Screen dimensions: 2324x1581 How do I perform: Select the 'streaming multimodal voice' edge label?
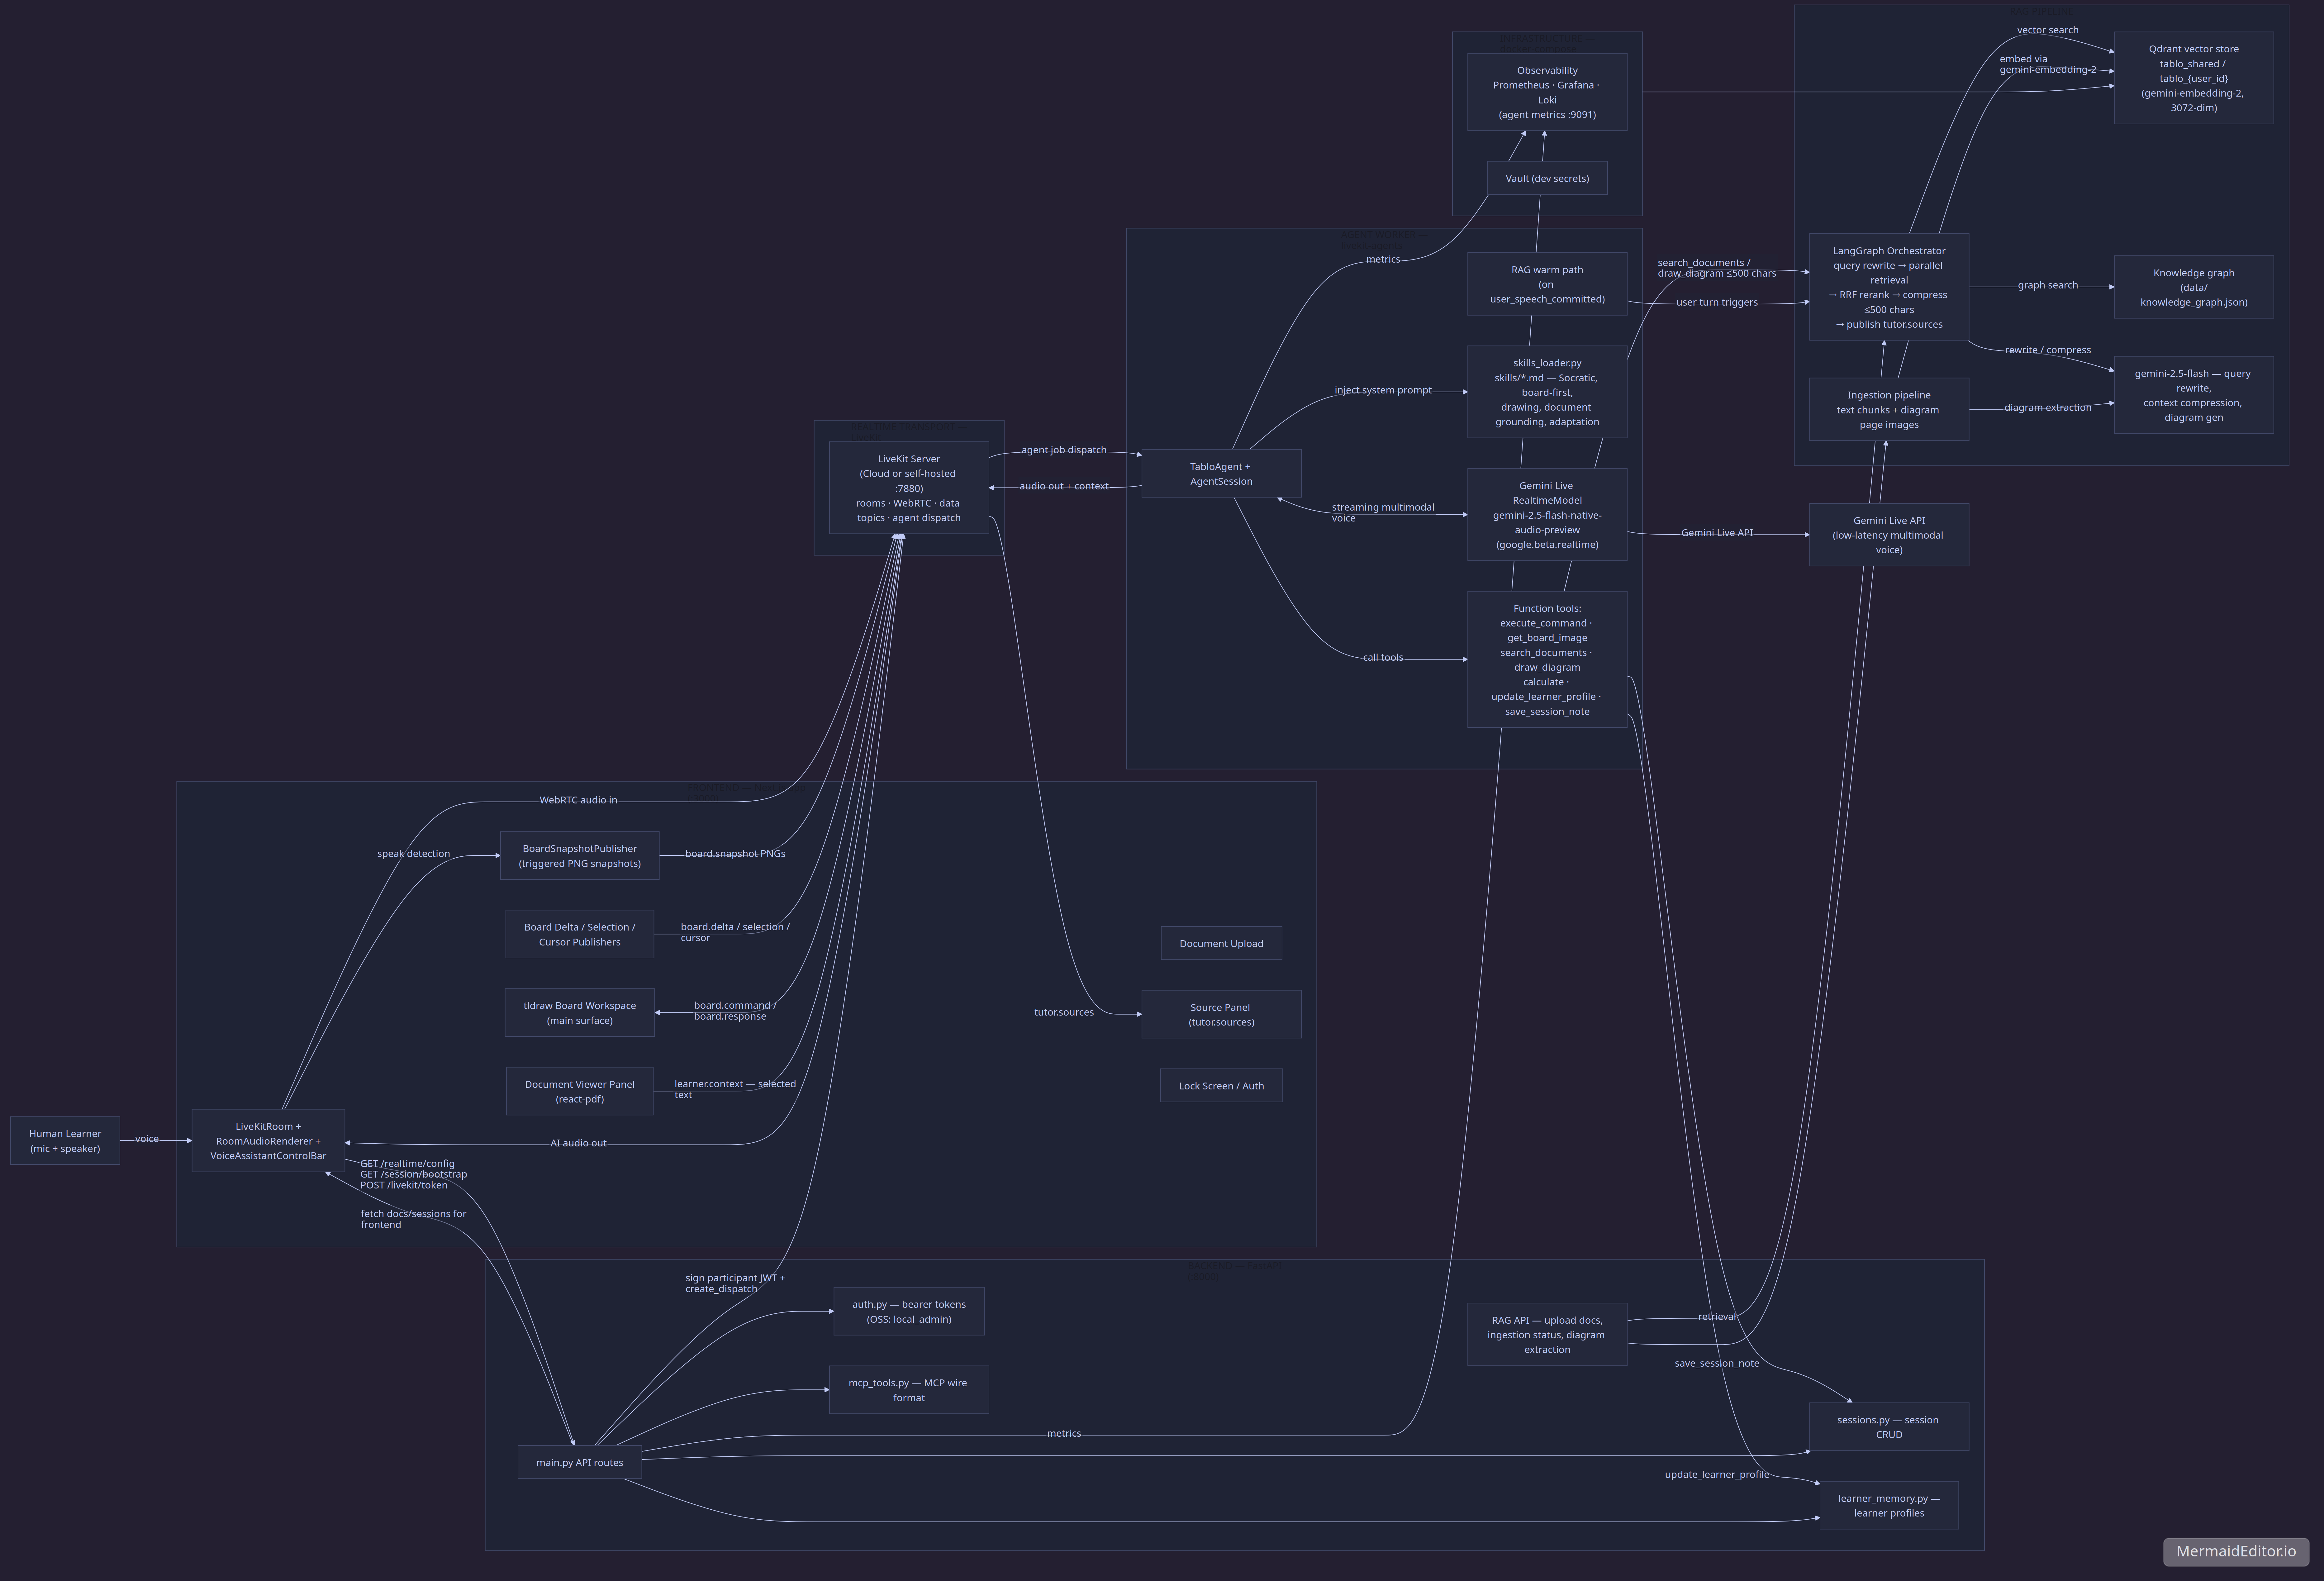[1383, 513]
